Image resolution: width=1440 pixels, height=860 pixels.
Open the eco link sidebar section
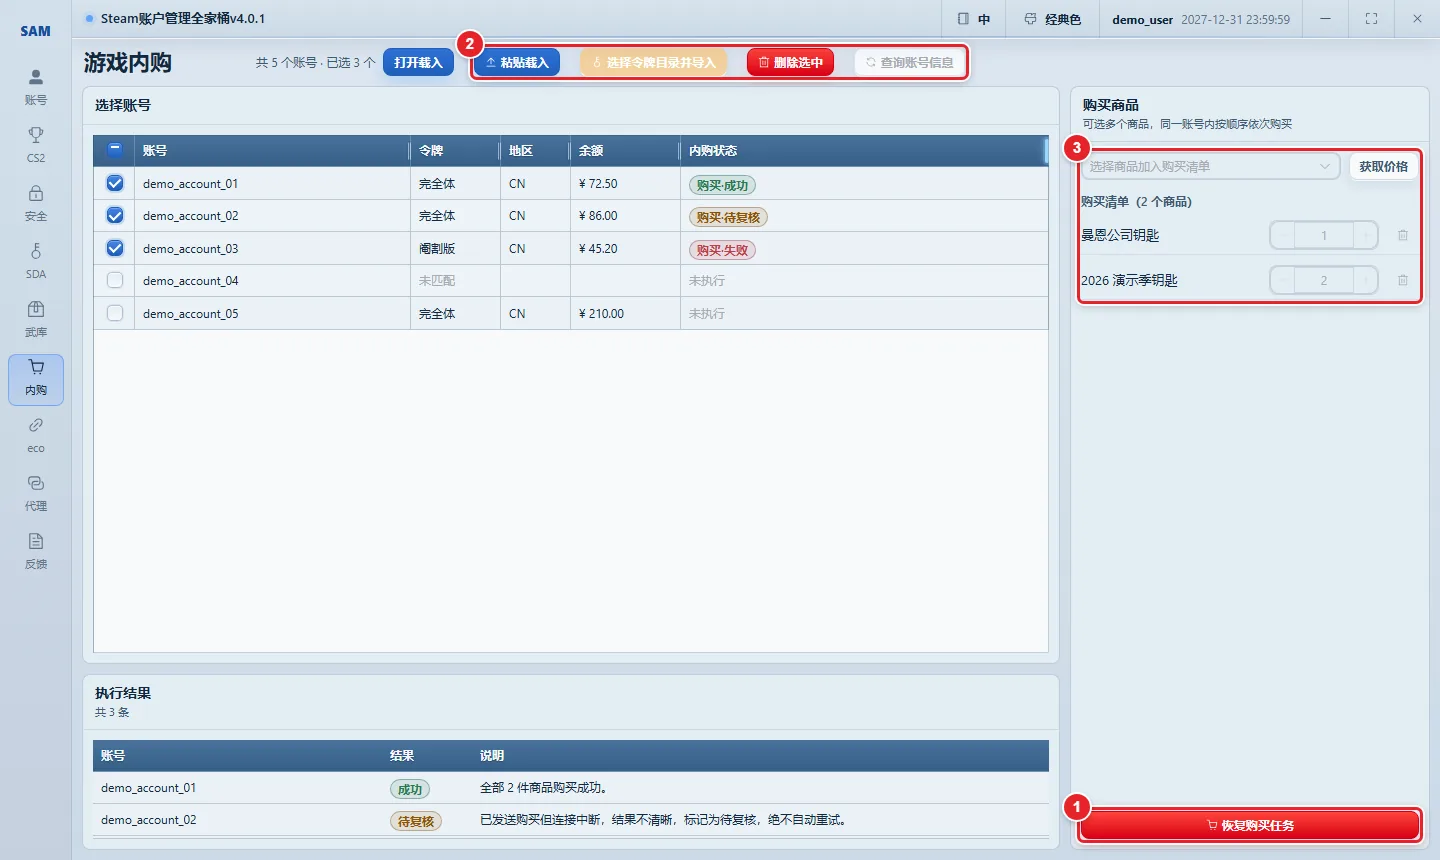coord(36,436)
